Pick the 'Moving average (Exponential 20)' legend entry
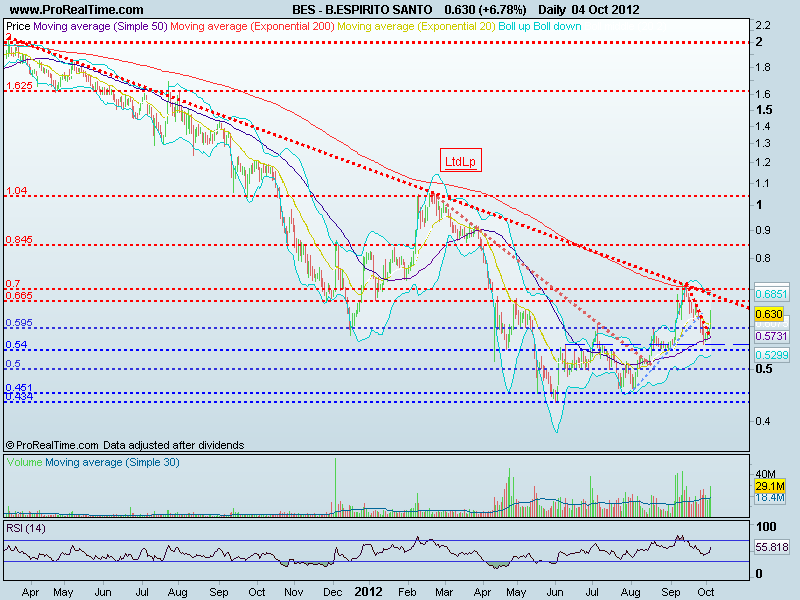The height and width of the screenshot is (600, 800). point(416,26)
